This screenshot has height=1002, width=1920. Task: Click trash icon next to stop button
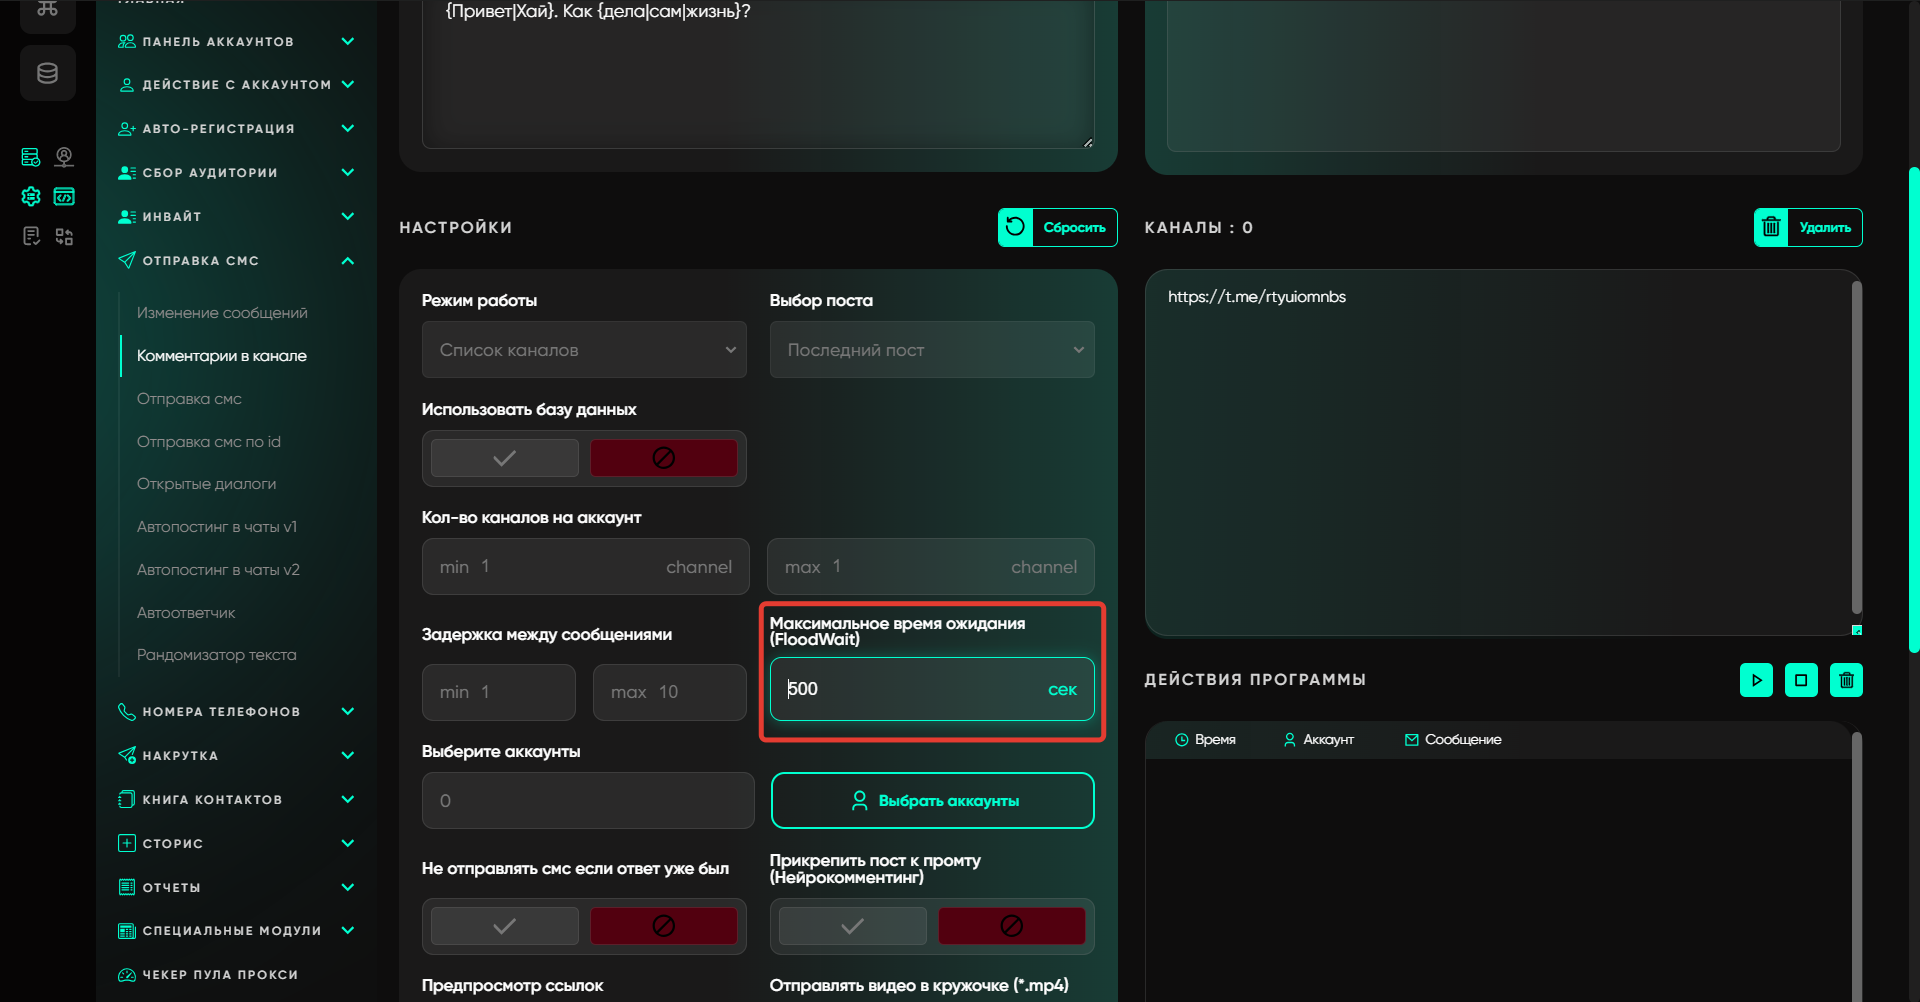(x=1846, y=680)
